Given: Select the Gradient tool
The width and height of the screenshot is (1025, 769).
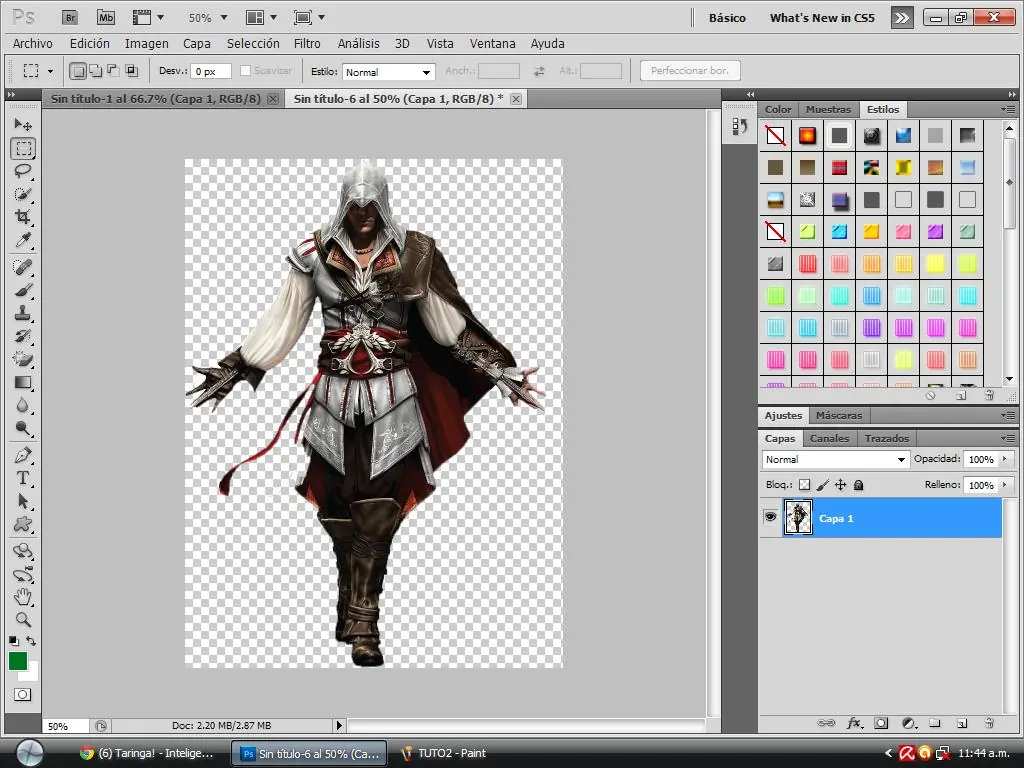Looking at the screenshot, I should click(x=23, y=383).
